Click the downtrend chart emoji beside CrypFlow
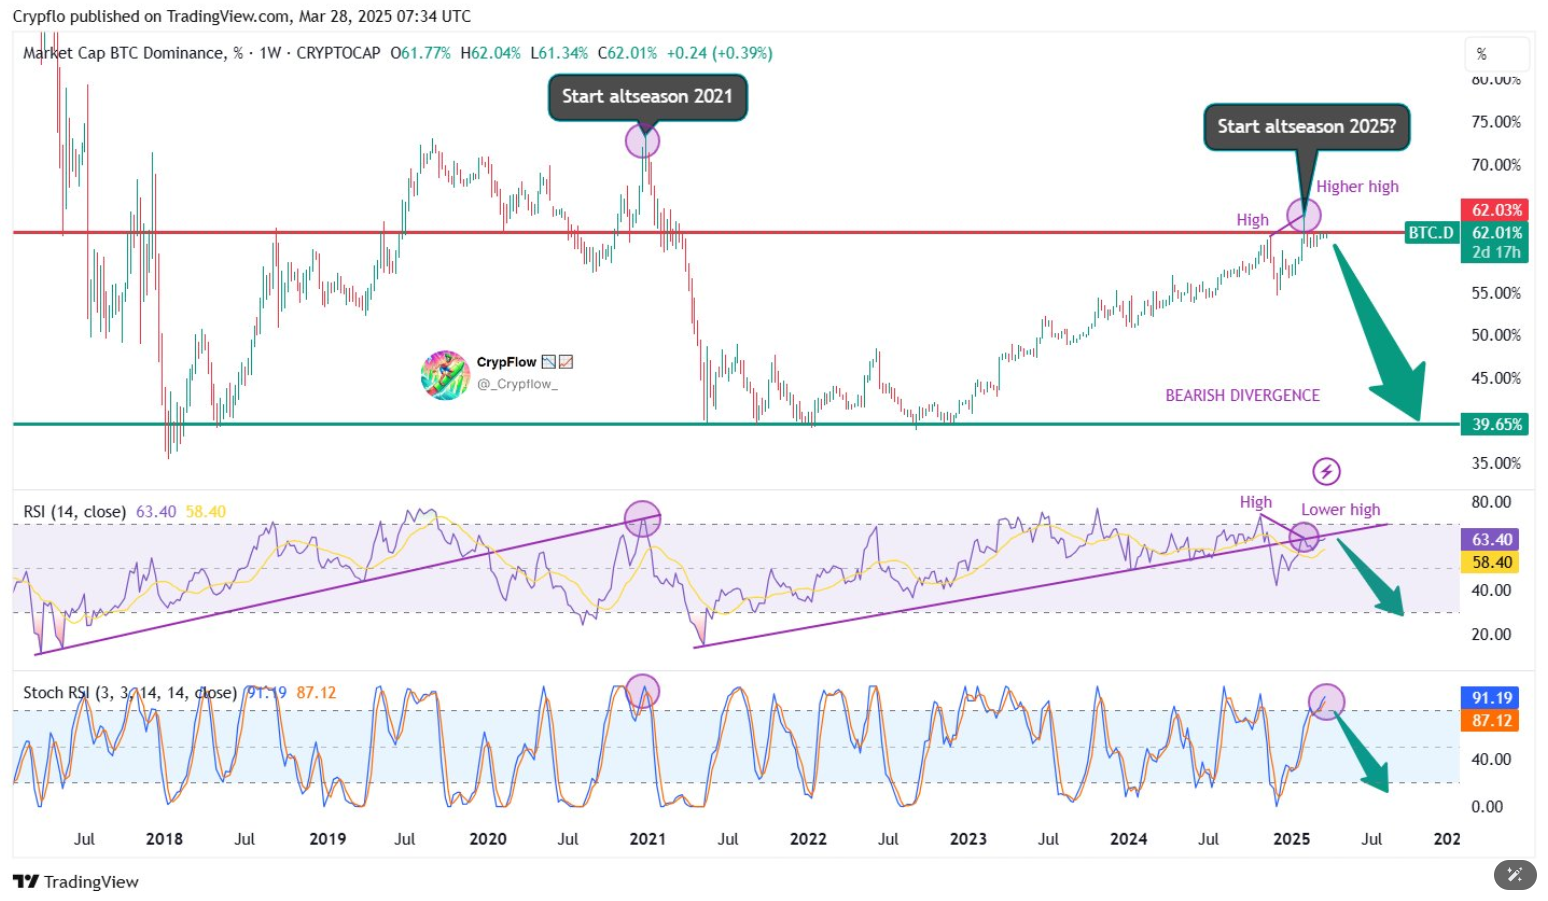Image resolution: width=1548 pixels, height=901 pixels. point(548,362)
